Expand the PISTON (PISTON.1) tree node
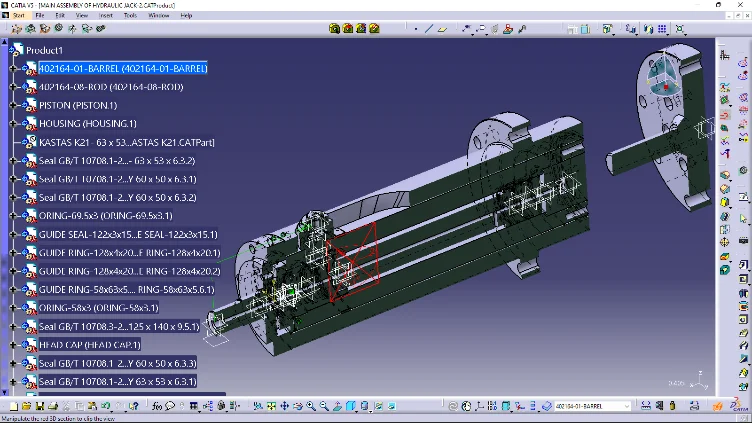This screenshot has height=423, width=752. pos(13,105)
